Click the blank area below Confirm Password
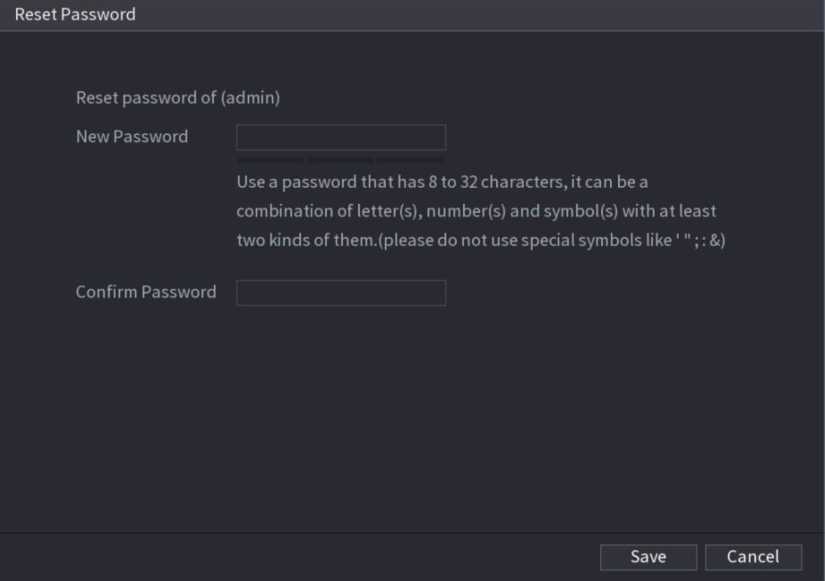 [x=412, y=420]
